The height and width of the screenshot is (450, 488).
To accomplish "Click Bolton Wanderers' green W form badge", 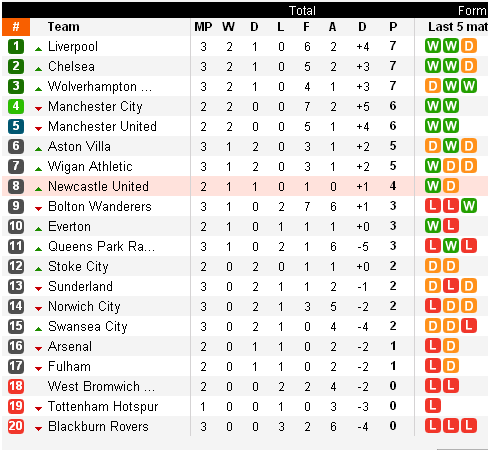I will pos(469,206).
